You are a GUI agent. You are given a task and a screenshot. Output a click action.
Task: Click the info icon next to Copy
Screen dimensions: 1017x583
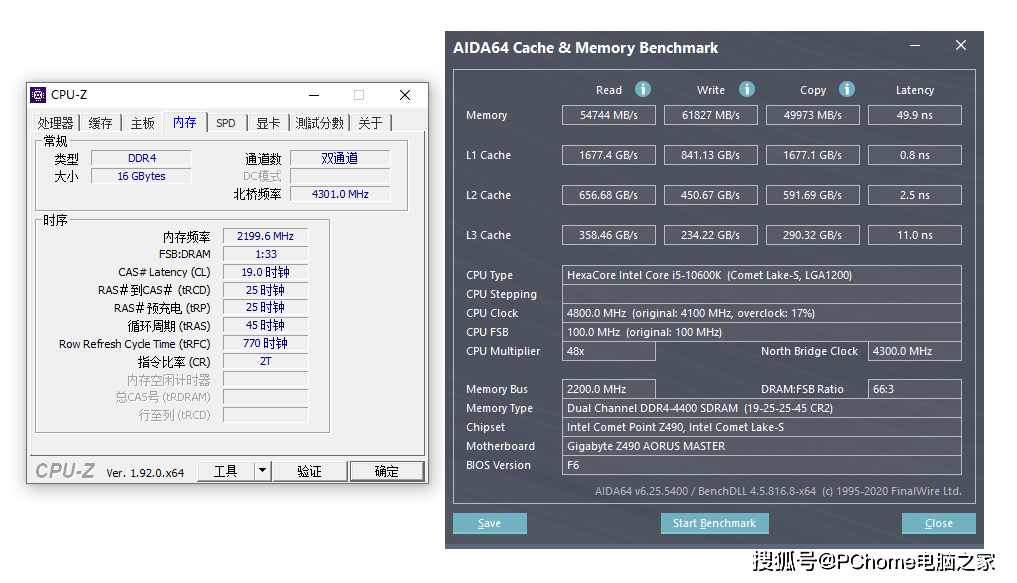846,89
